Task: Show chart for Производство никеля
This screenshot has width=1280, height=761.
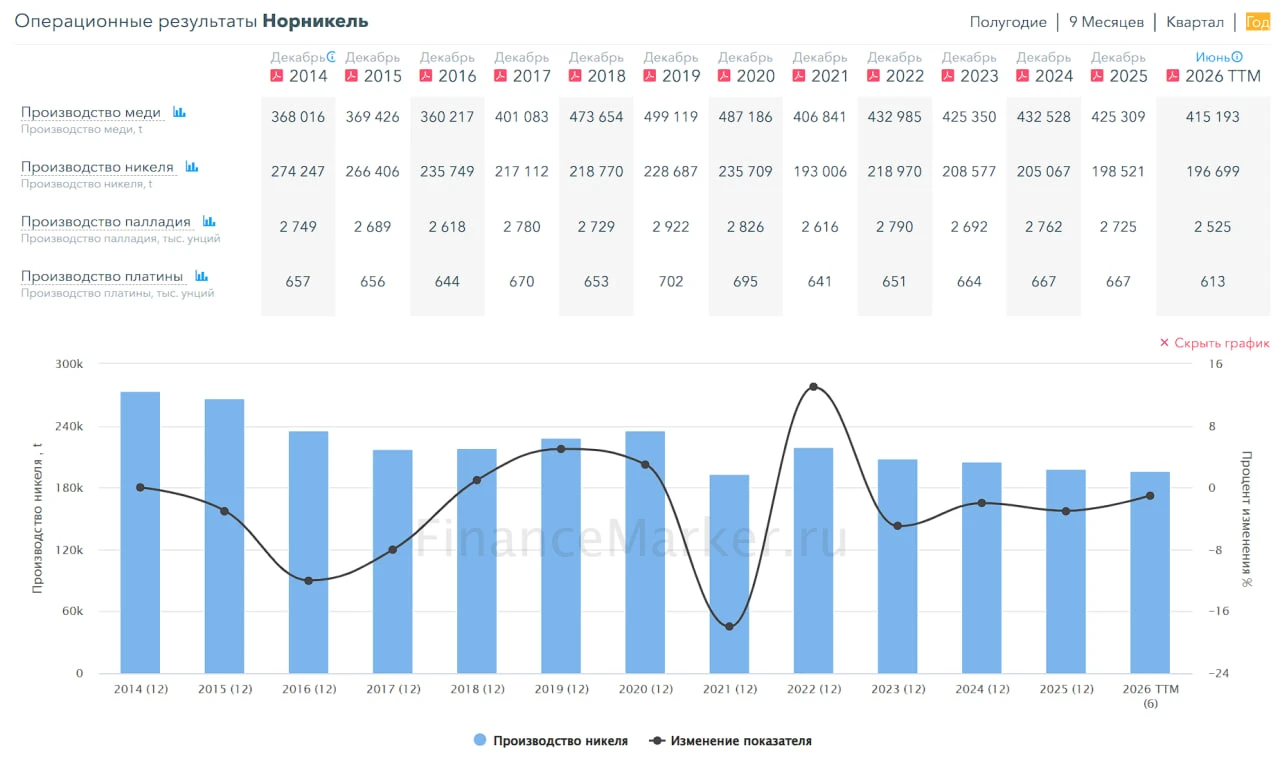Action: tap(192, 168)
